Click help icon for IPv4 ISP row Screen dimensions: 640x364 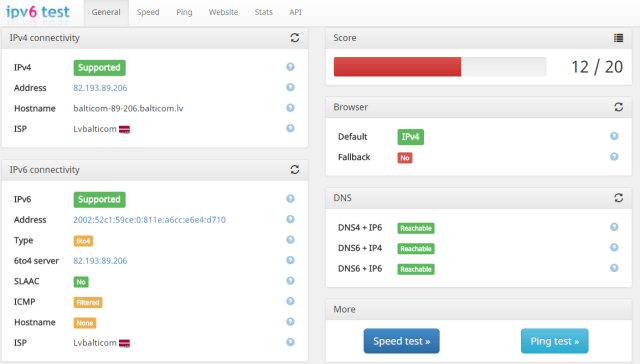pyautogui.click(x=290, y=128)
